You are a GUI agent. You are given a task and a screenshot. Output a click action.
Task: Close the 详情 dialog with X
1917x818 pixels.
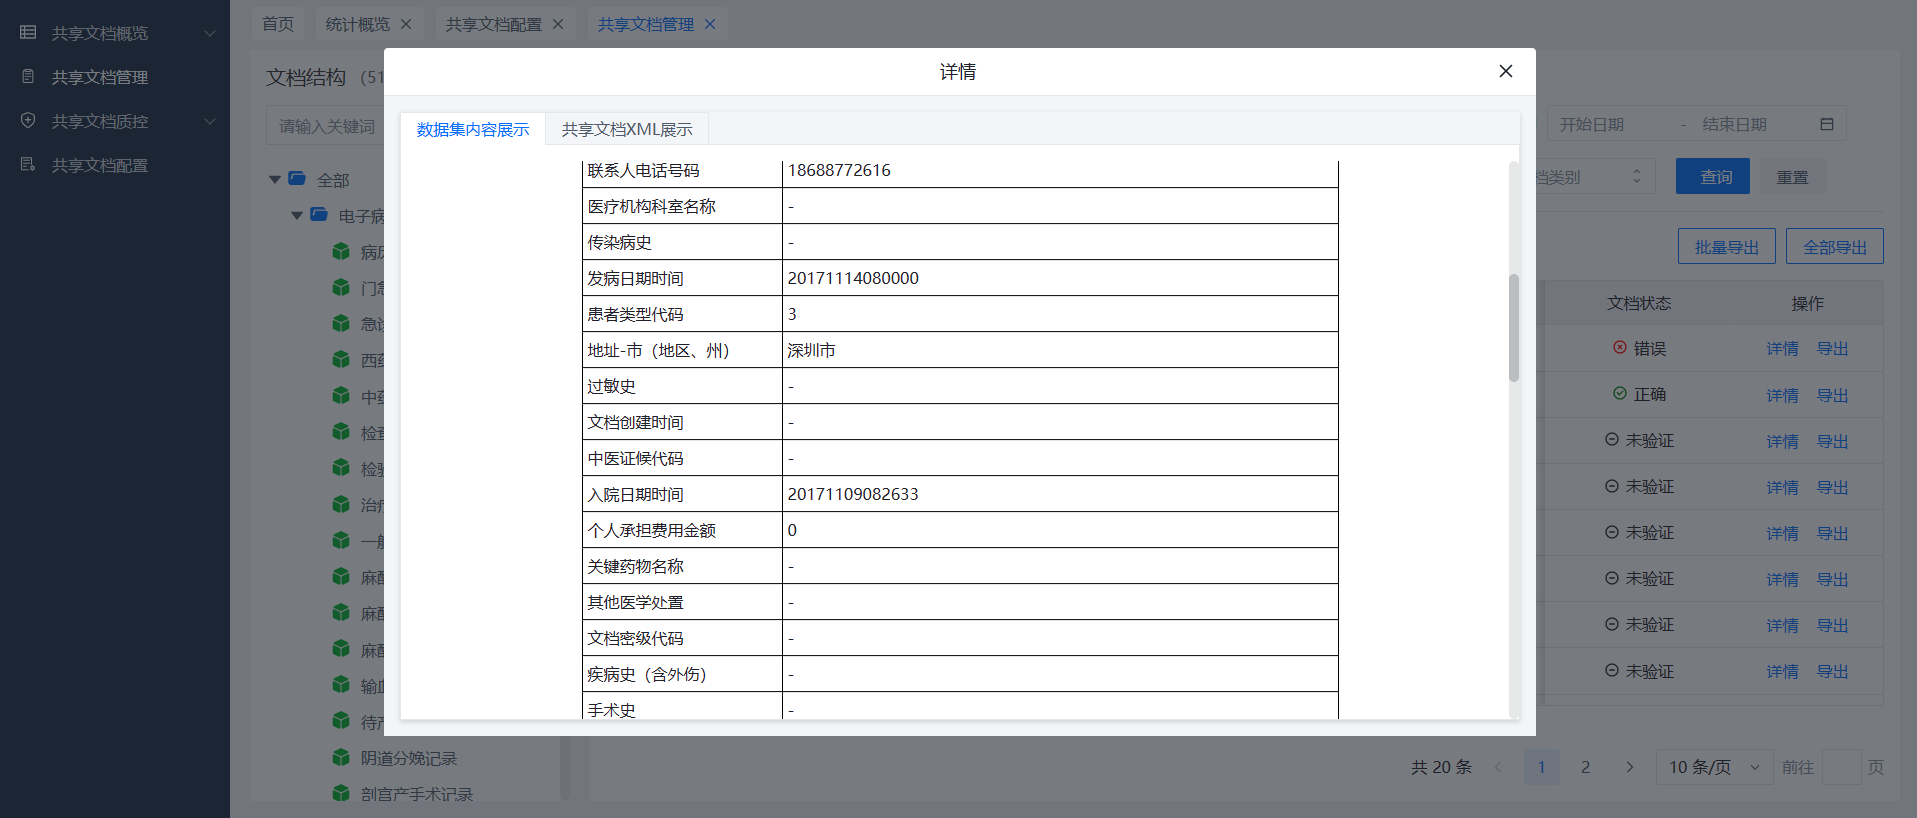(x=1505, y=71)
